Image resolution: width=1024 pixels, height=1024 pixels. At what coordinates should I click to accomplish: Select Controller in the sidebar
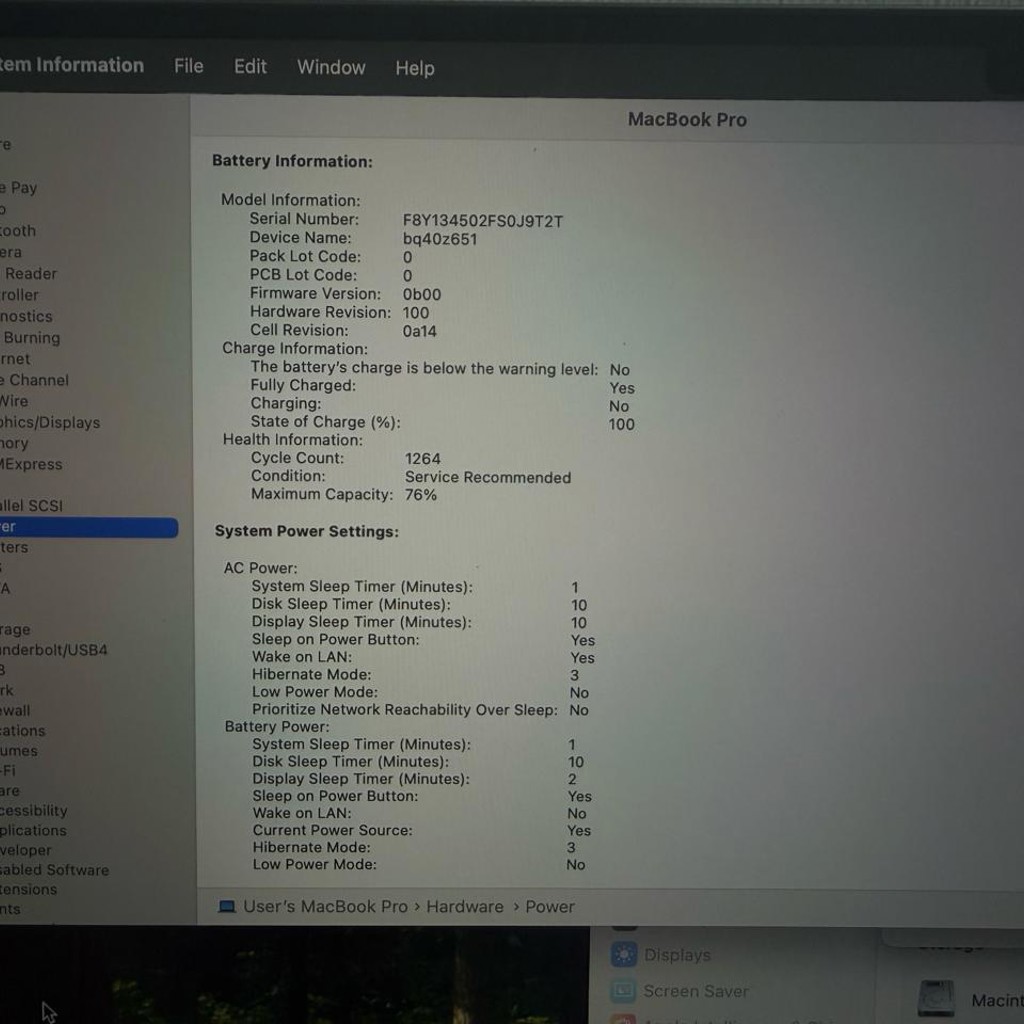pyautogui.click(x=20, y=295)
